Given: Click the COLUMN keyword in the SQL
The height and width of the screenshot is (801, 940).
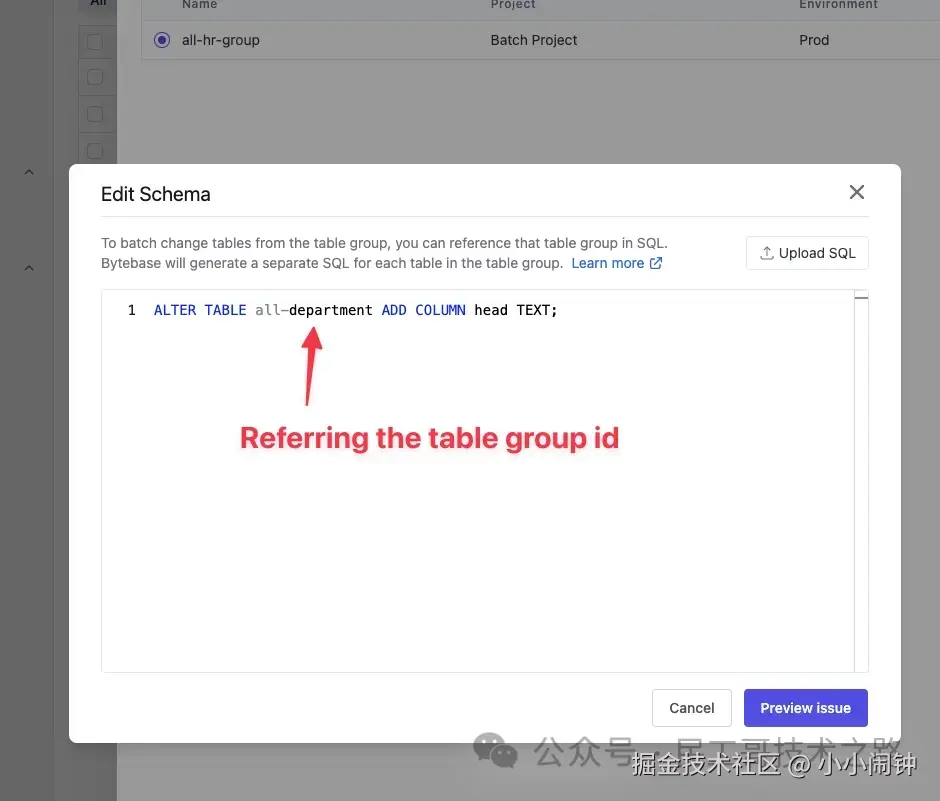Looking at the screenshot, I should 440,310.
